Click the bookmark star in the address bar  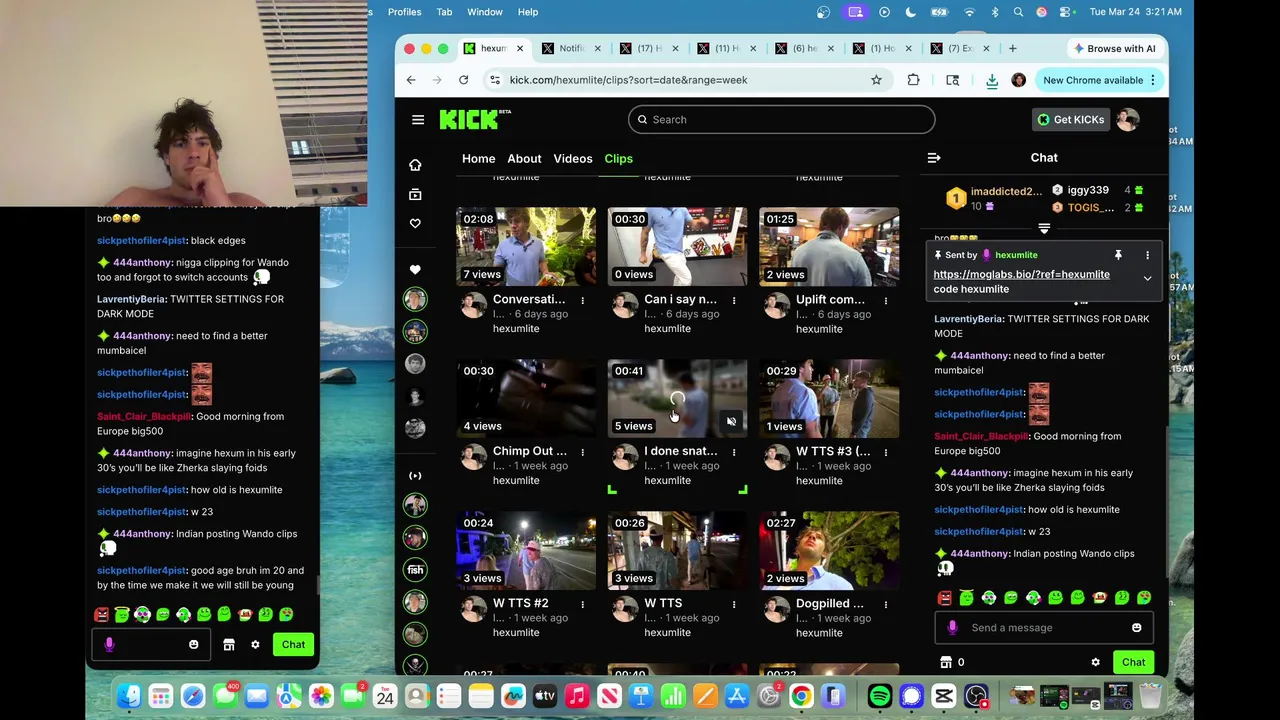tap(876, 80)
